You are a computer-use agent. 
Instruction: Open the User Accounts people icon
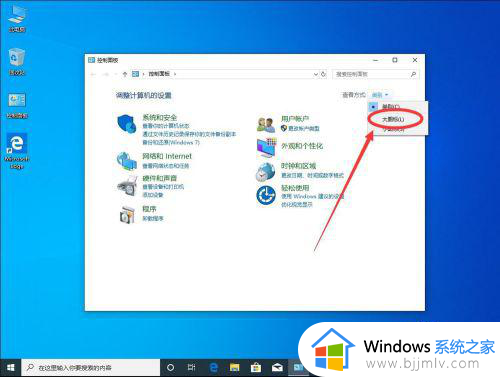pos(266,124)
